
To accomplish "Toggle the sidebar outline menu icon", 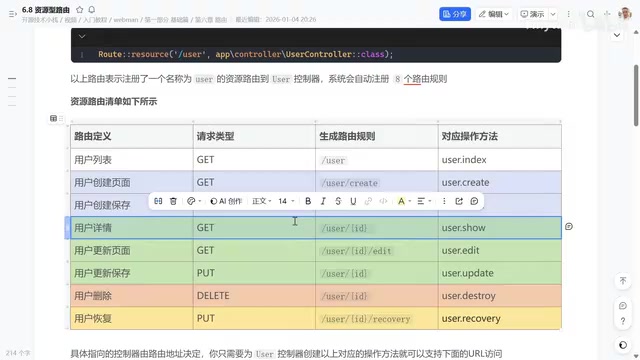I will 13,14.
